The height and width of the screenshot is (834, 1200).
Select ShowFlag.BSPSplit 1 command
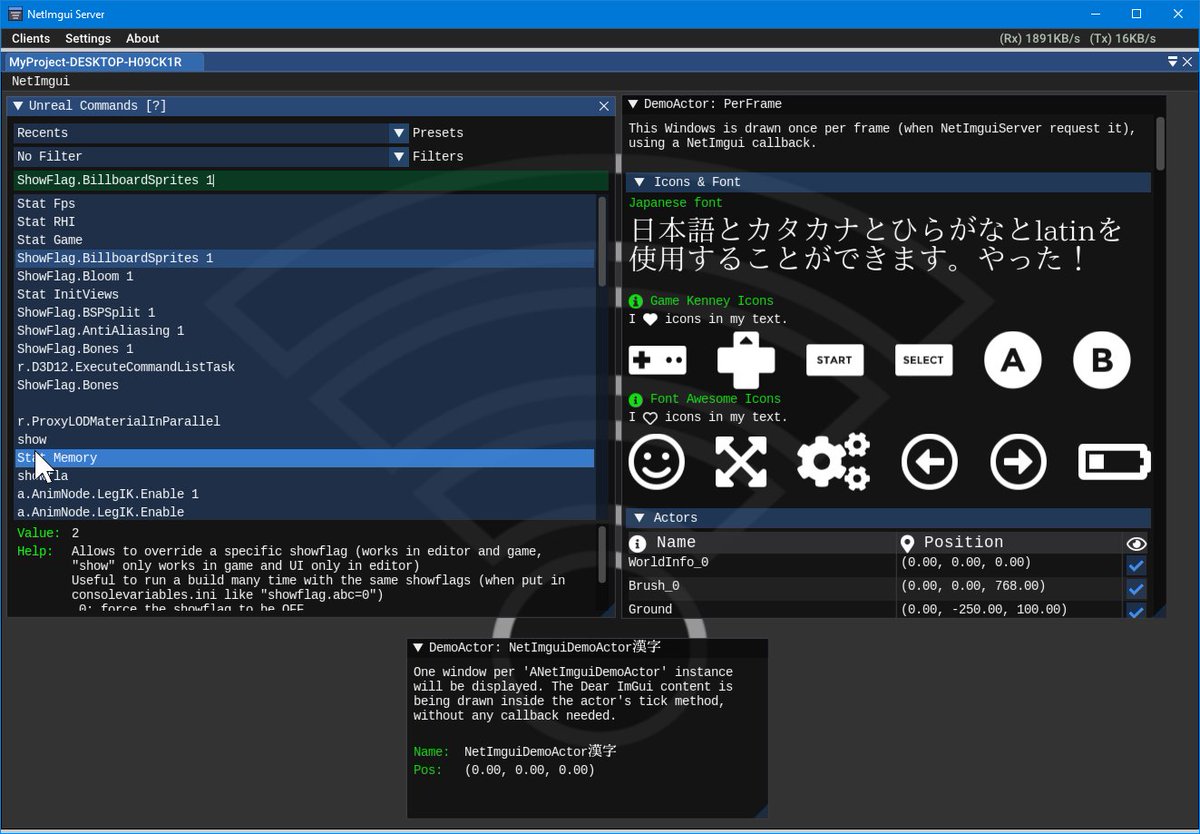tap(305, 313)
